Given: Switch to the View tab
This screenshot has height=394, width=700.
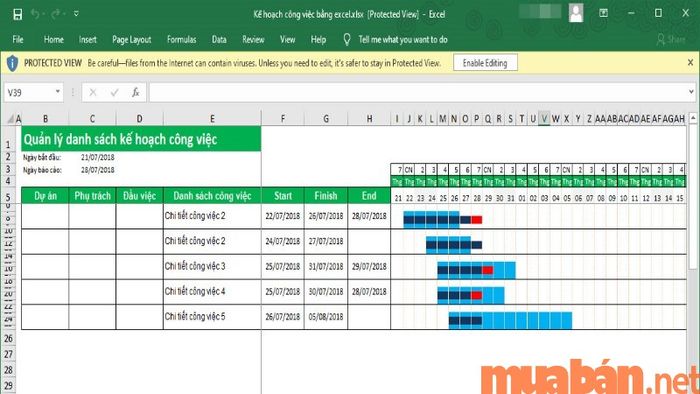Looking at the screenshot, I should (x=288, y=40).
